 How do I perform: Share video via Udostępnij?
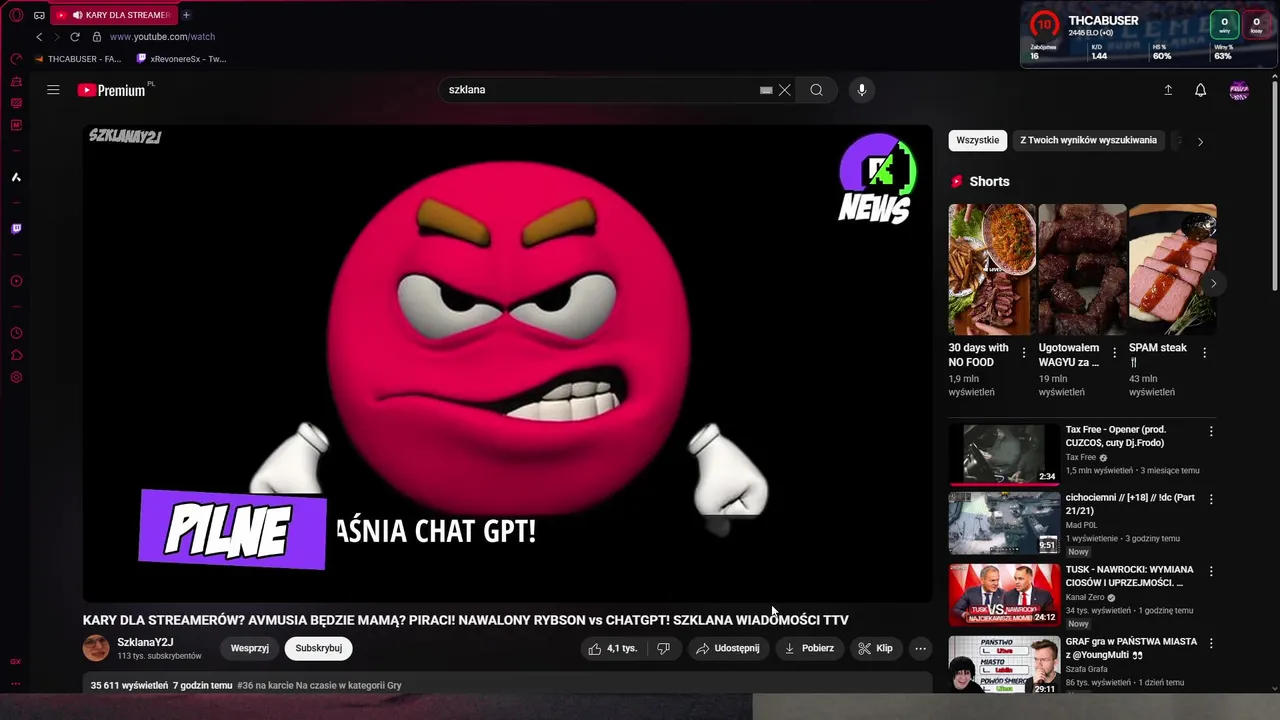coord(728,648)
